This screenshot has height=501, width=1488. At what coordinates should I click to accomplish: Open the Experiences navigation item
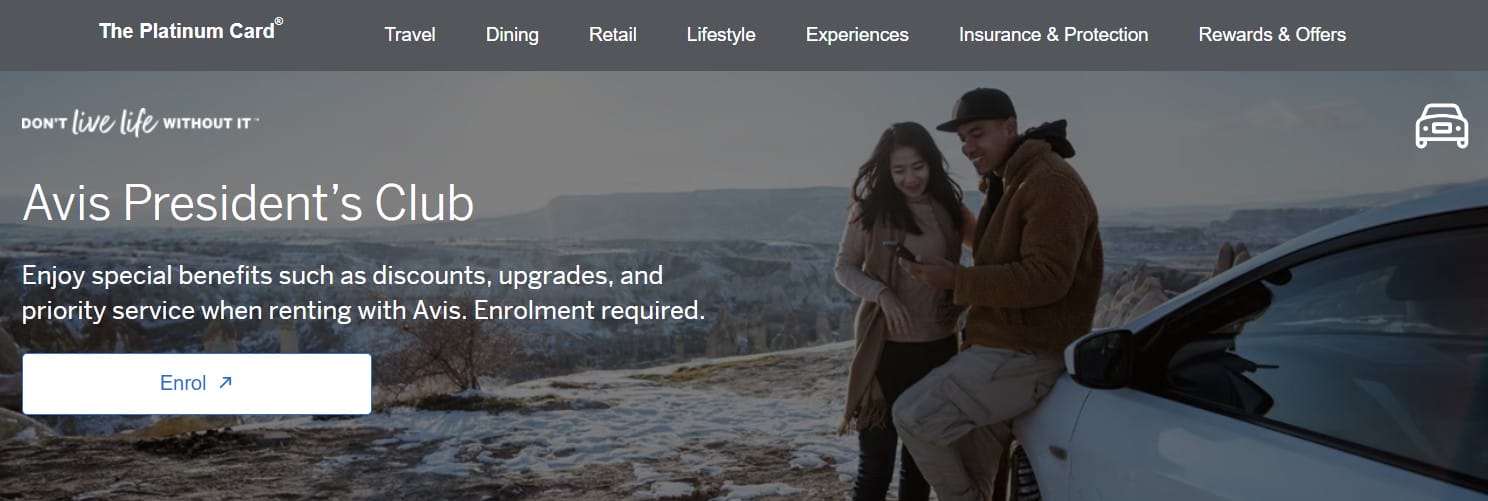[857, 35]
